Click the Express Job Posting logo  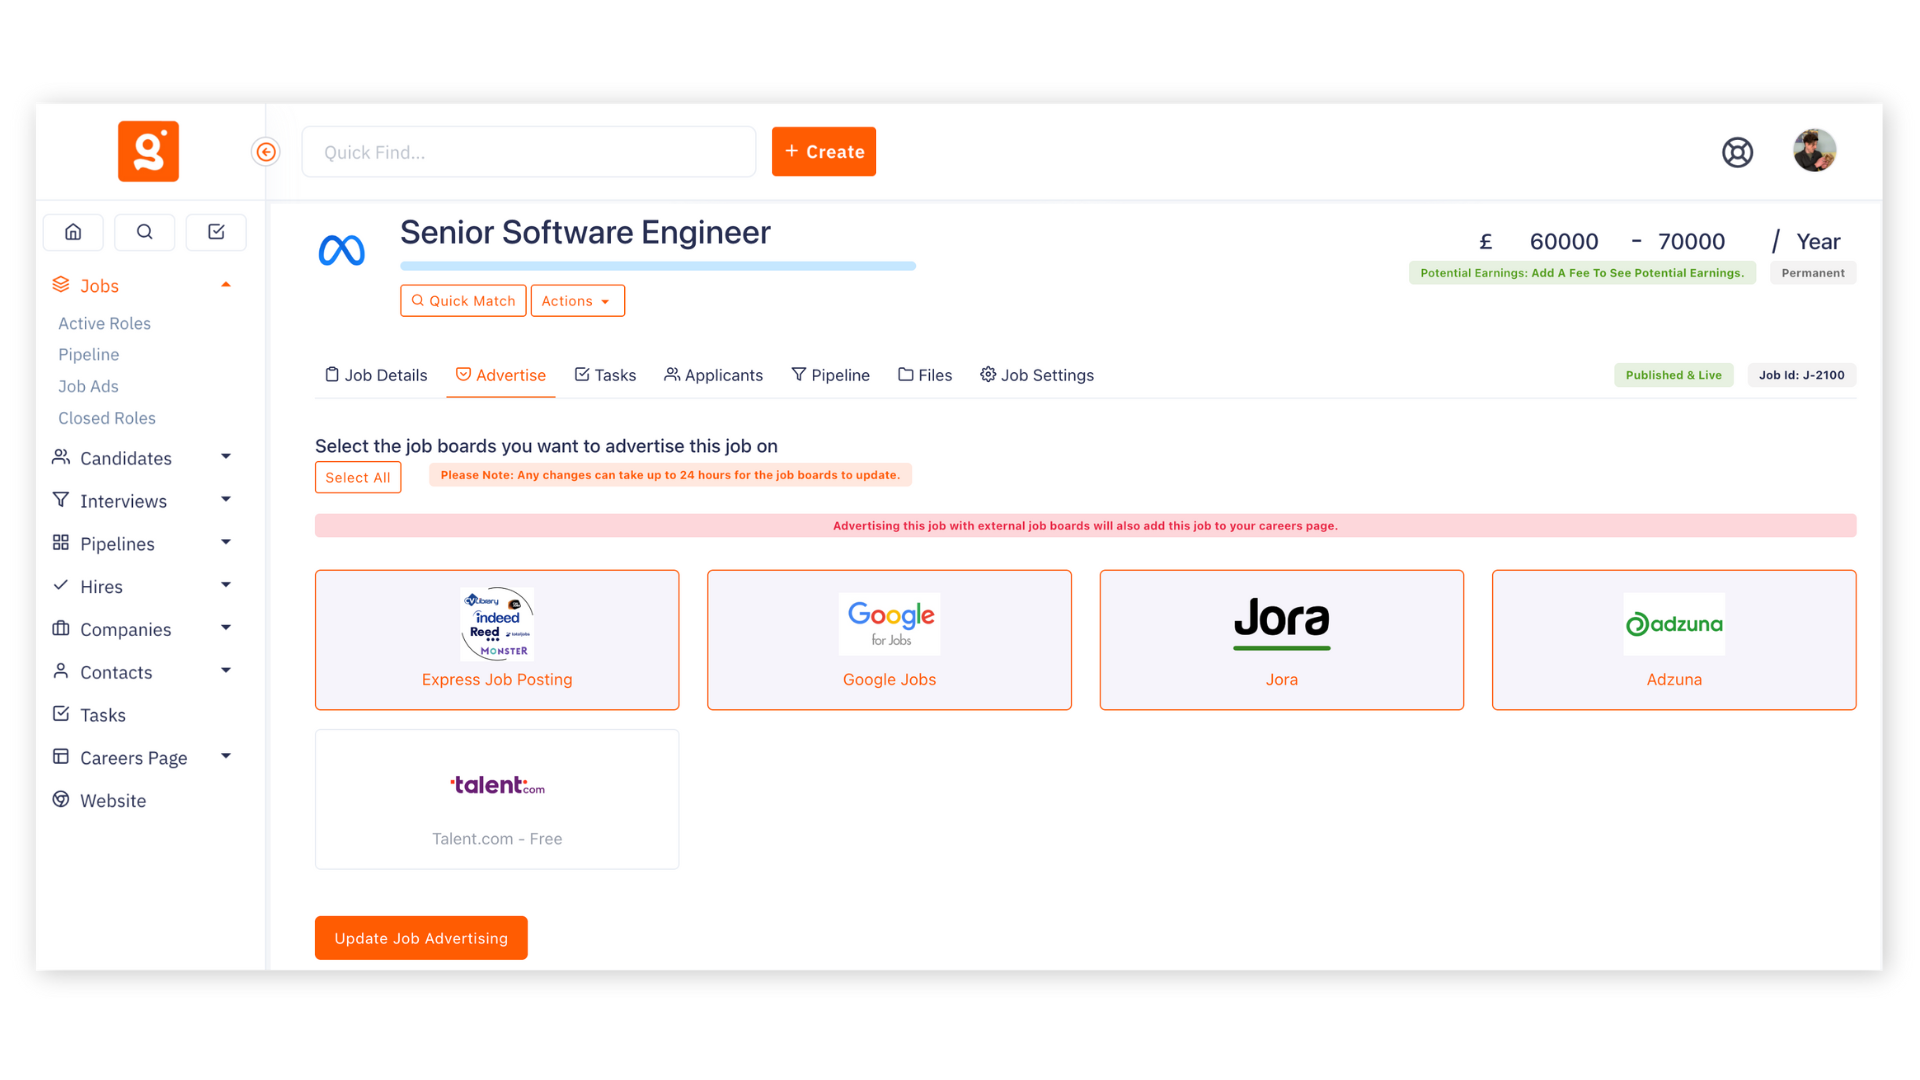pyautogui.click(x=497, y=624)
